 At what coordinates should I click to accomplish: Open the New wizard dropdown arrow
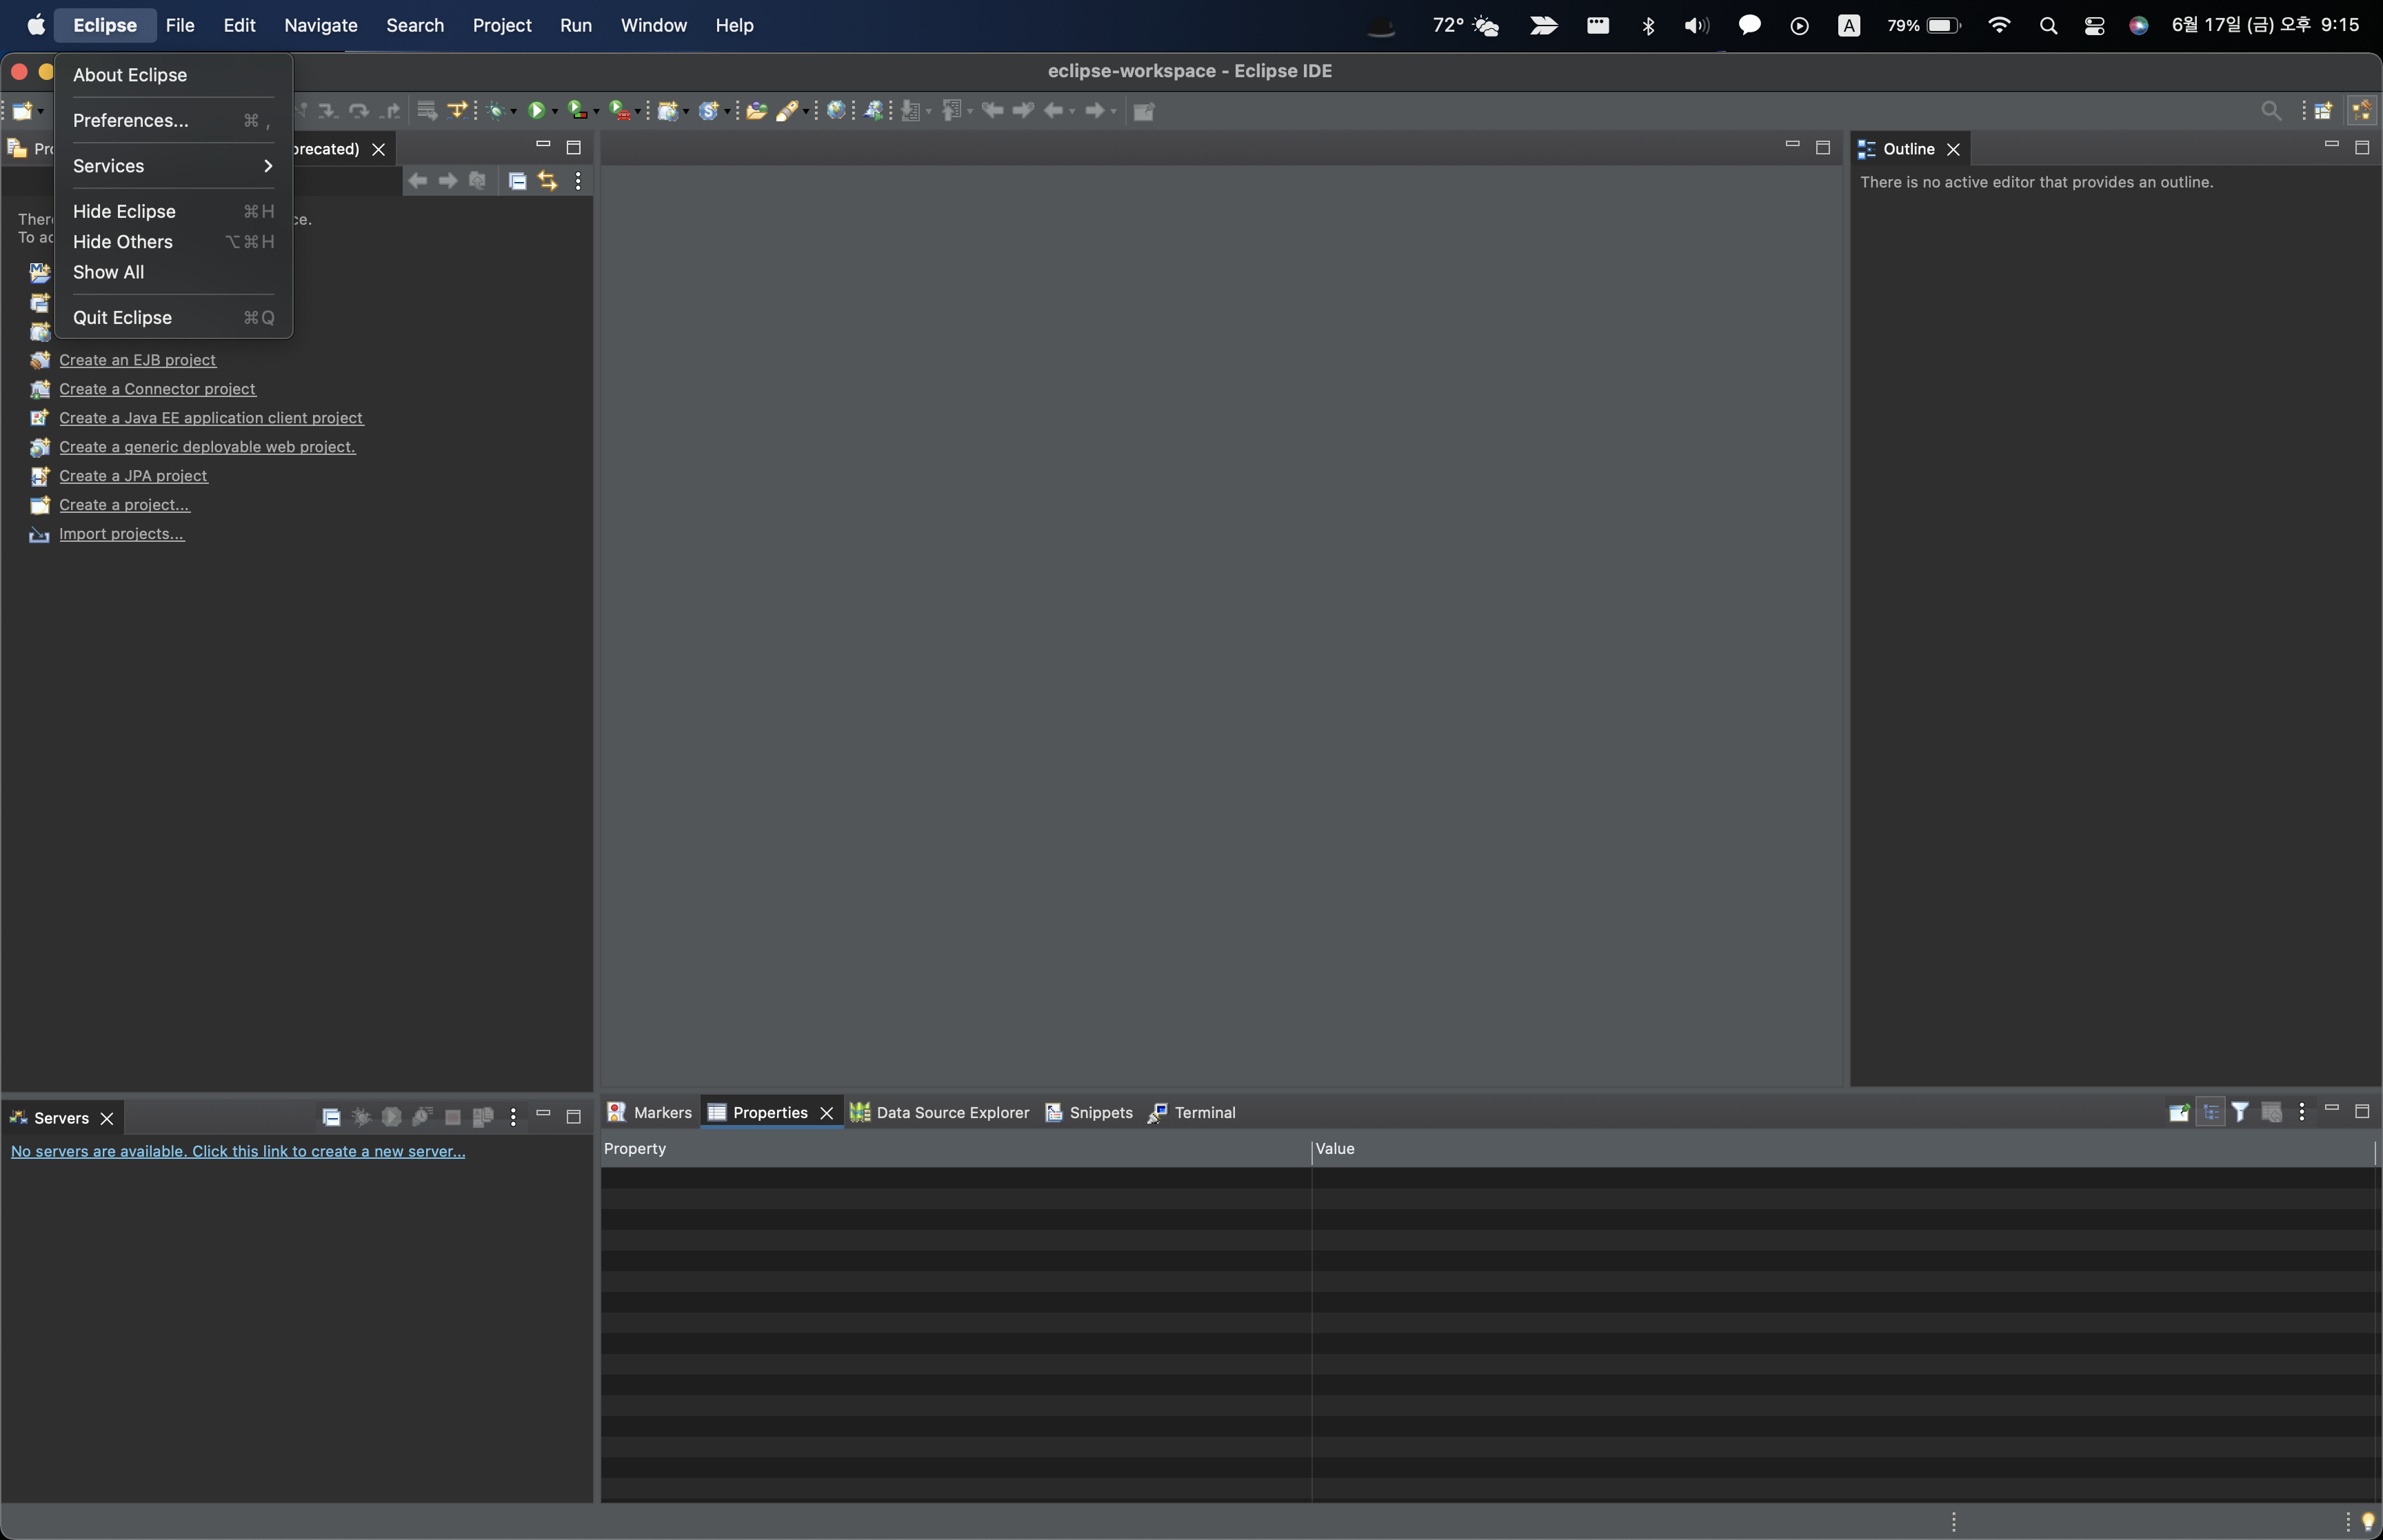click(x=41, y=111)
